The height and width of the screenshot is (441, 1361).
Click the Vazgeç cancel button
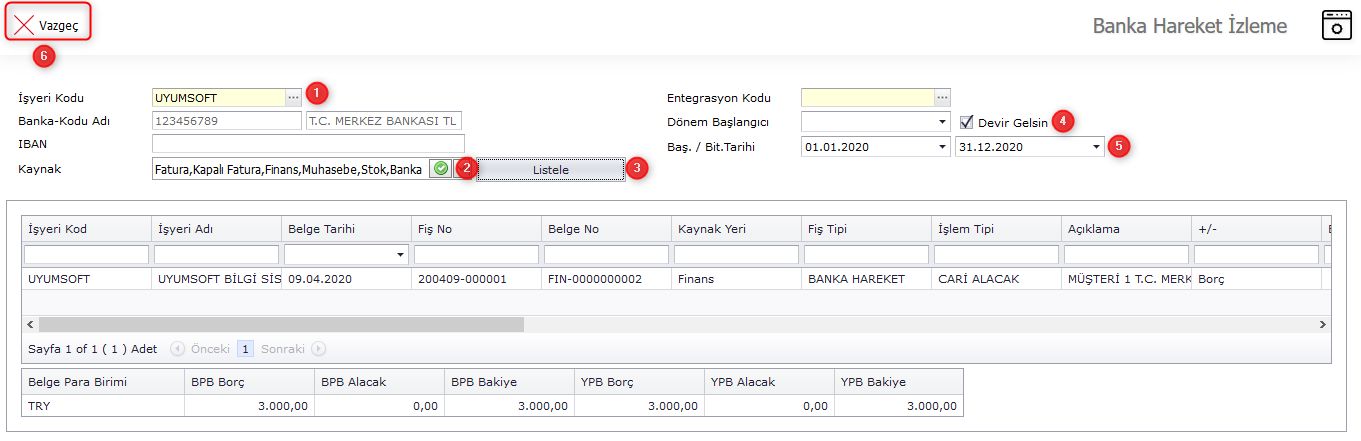click(x=47, y=25)
